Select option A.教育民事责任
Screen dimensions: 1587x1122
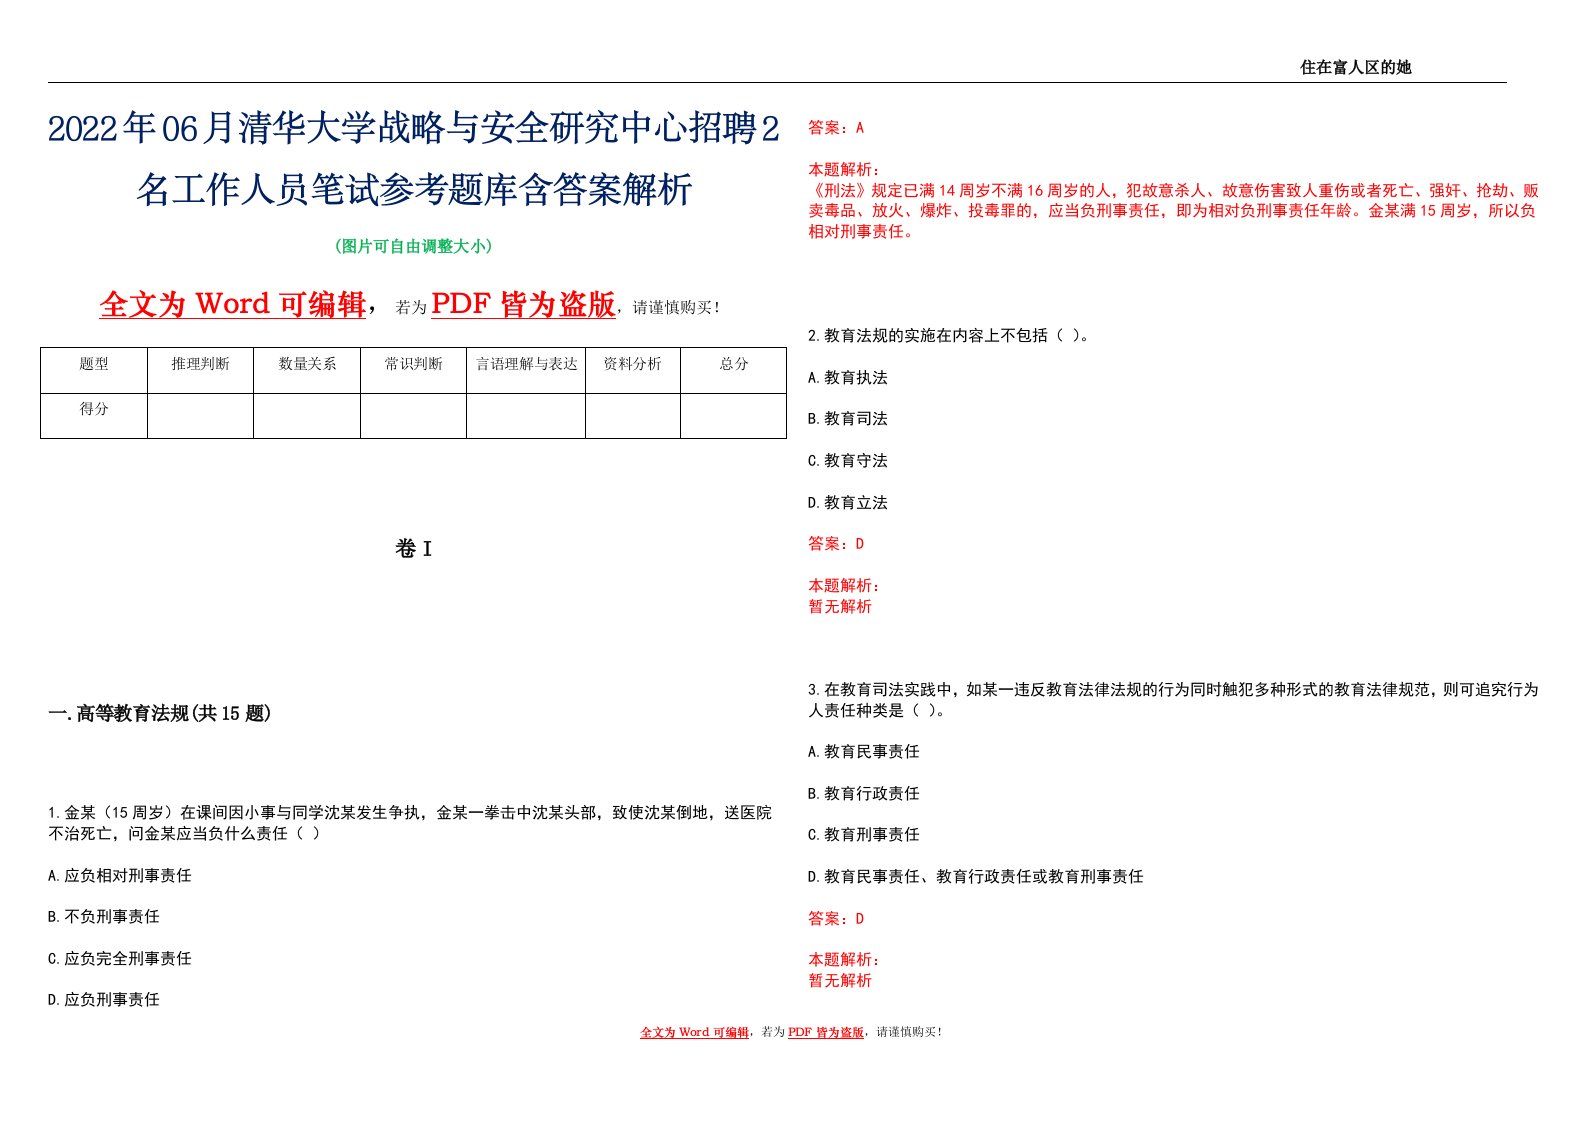tap(863, 751)
